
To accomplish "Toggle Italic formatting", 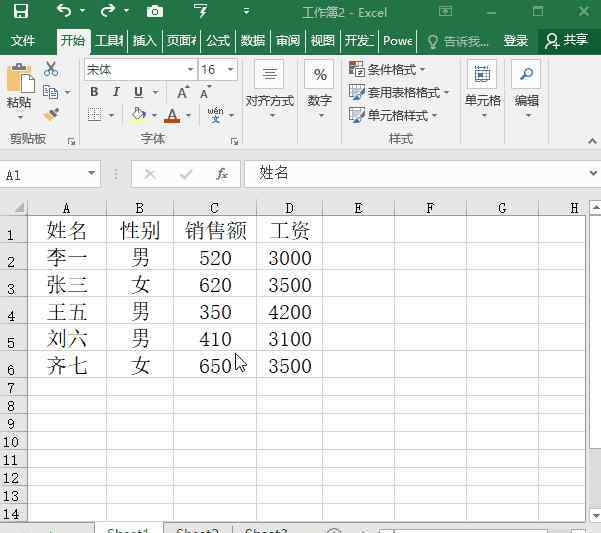I will [x=116, y=92].
